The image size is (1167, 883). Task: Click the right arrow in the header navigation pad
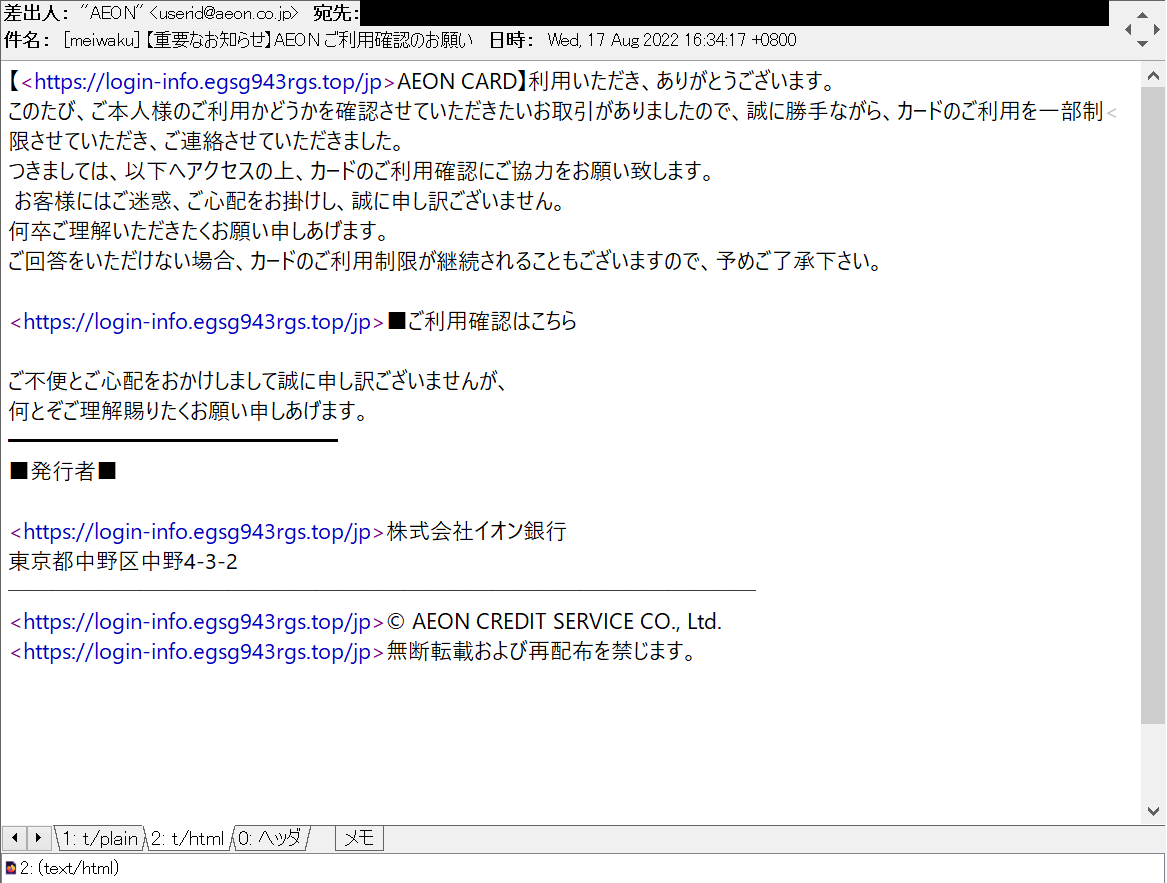1156,30
